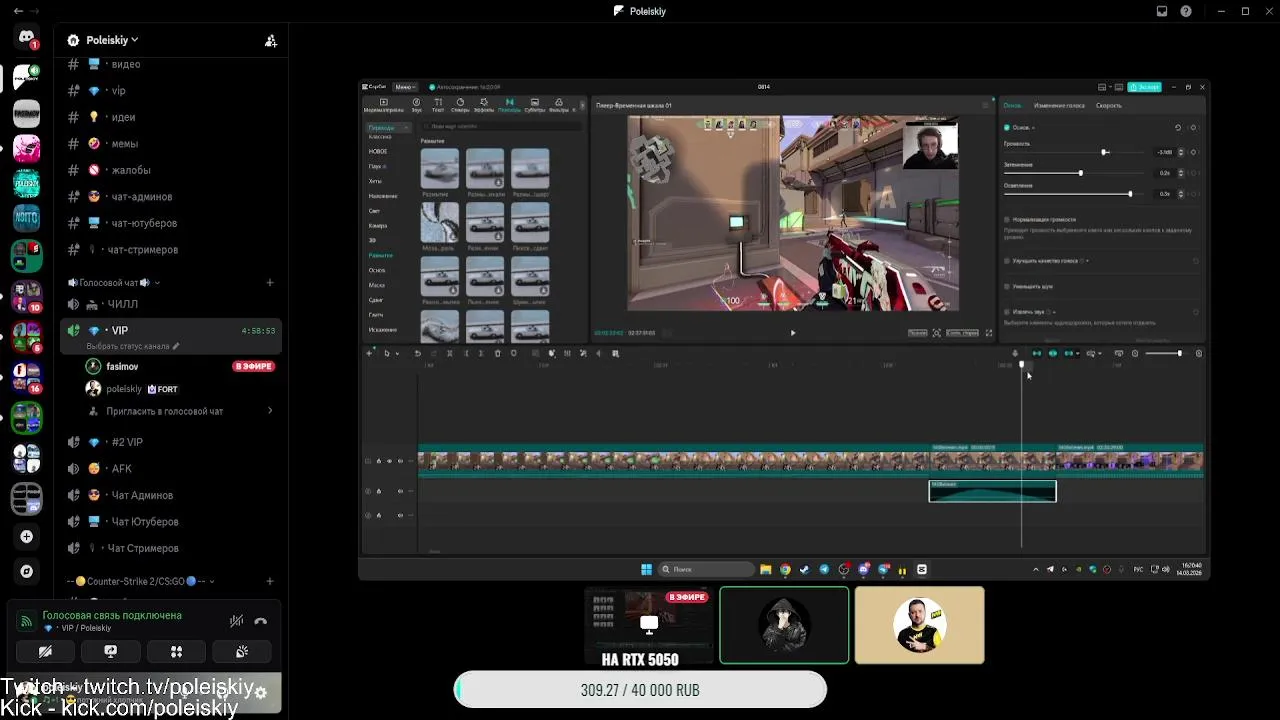Tick the Извлечь звук checkbox
Image resolution: width=1280 pixels, height=720 pixels.
point(1006,312)
